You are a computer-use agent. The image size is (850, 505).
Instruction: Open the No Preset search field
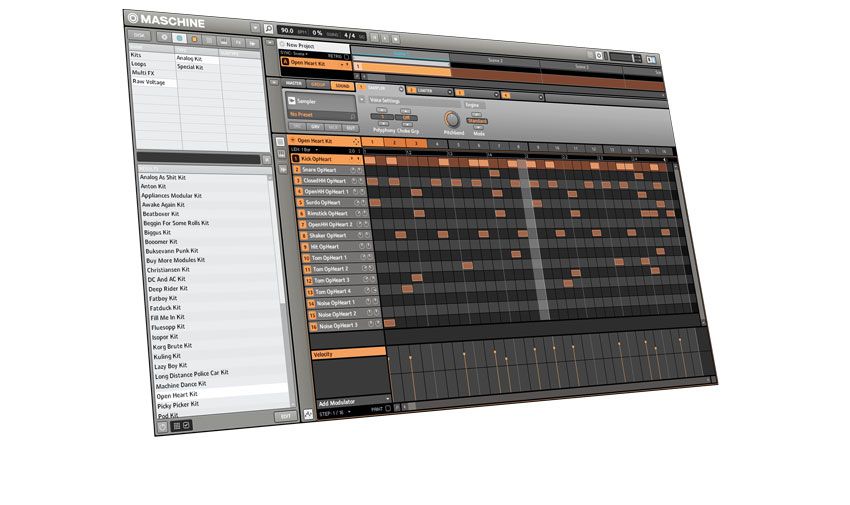321,115
